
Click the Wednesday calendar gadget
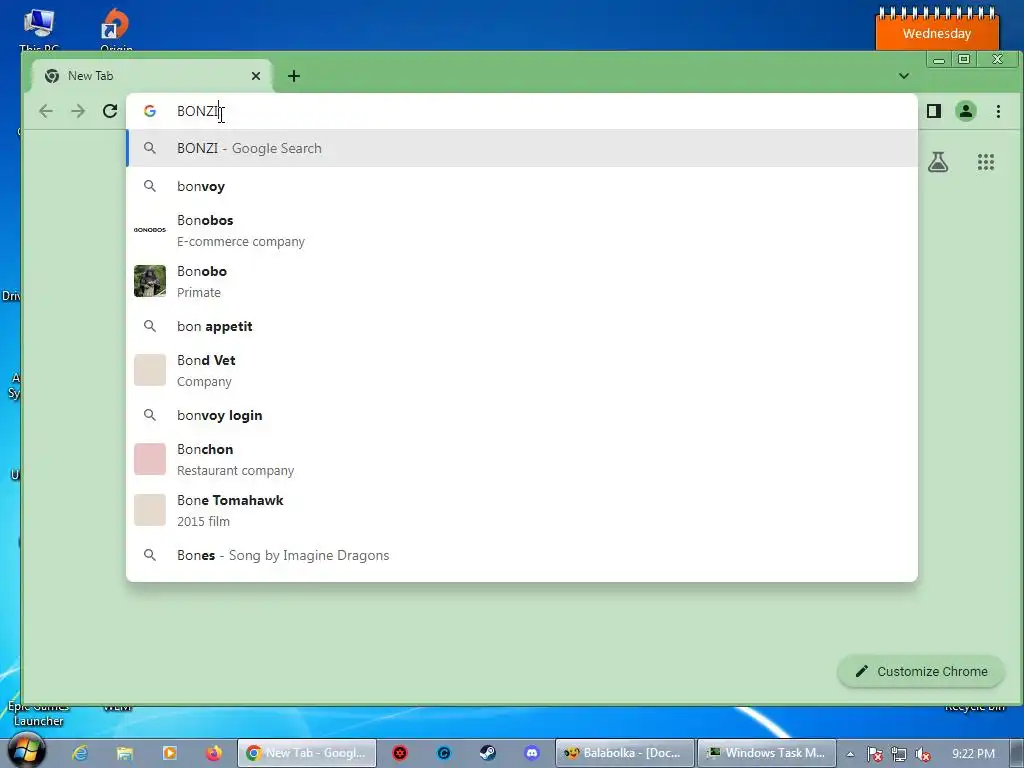pos(936,29)
